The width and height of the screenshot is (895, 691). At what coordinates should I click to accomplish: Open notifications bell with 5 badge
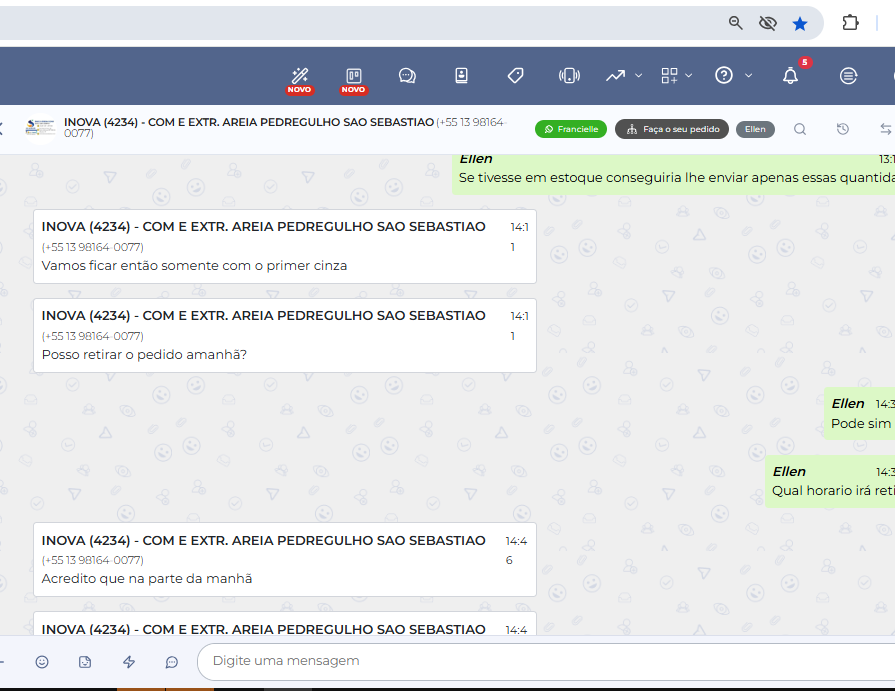791,76
